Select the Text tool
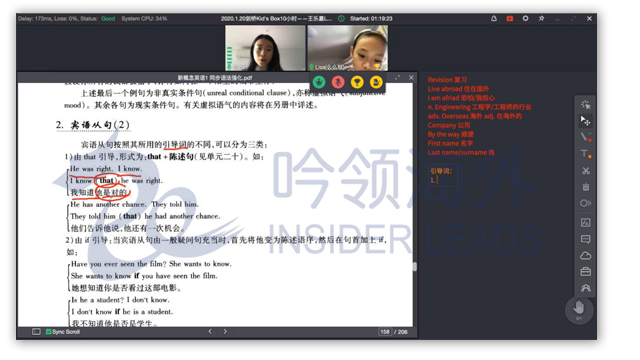The height and width of the screenshot is (360, 640). pyautogui.click(x=585, y=154)
